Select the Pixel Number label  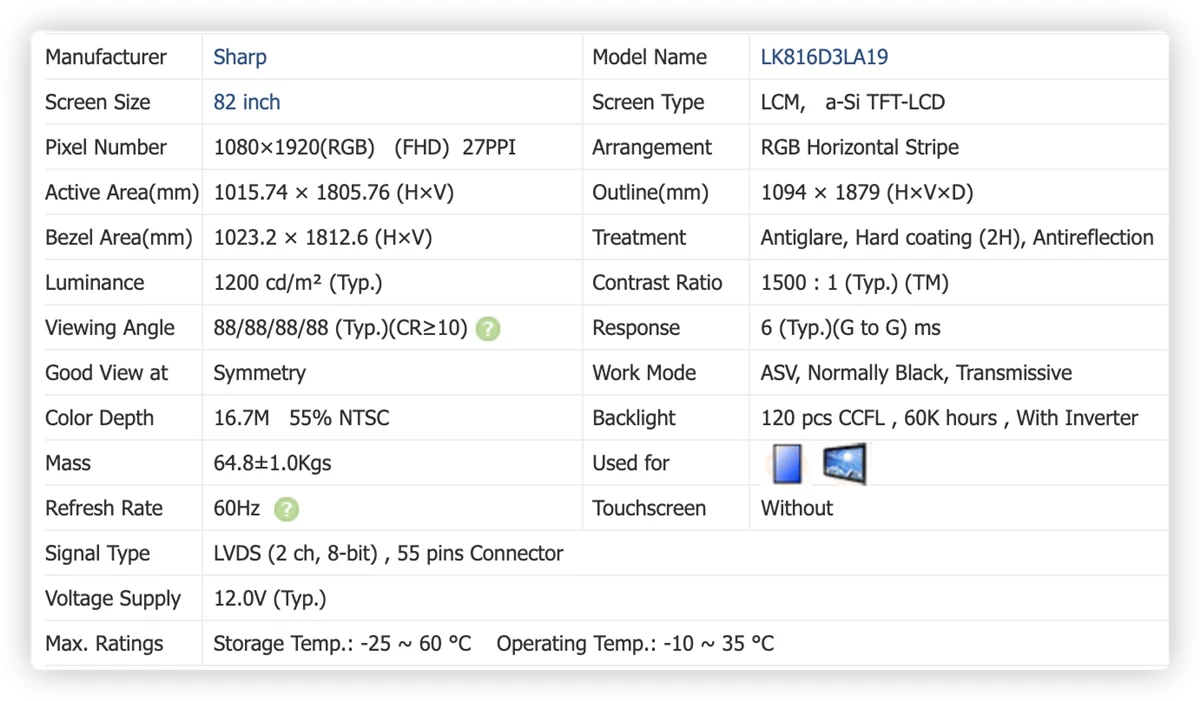click(106, 147)
